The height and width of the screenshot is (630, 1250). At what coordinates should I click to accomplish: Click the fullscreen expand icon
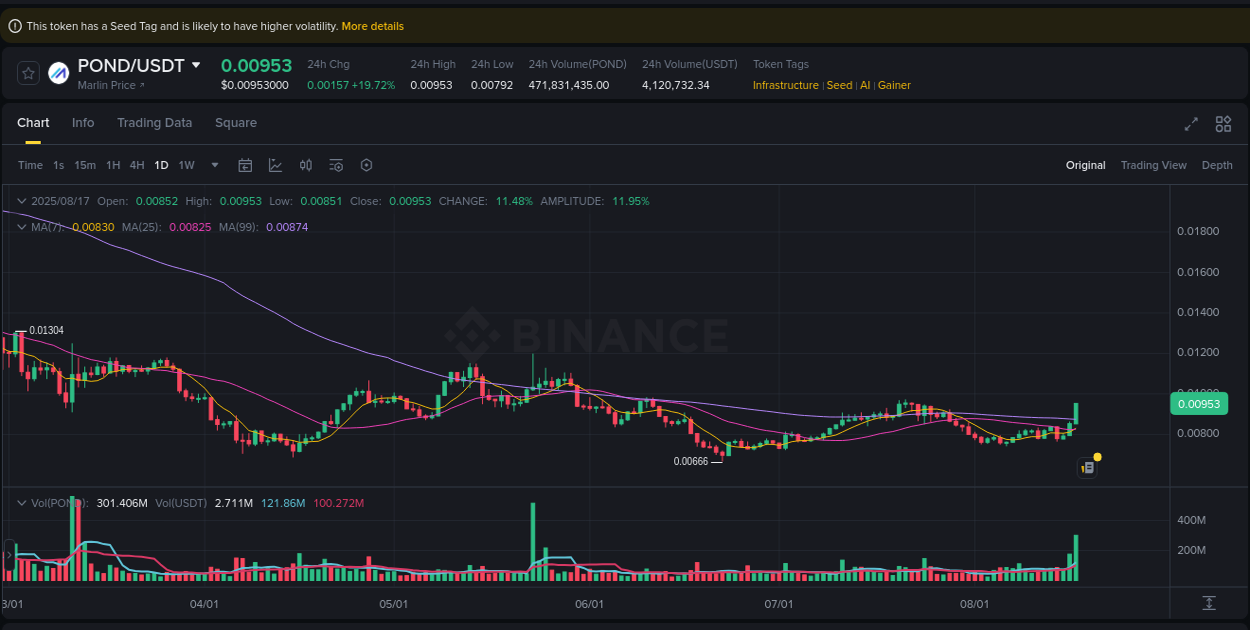[1190, 123]
